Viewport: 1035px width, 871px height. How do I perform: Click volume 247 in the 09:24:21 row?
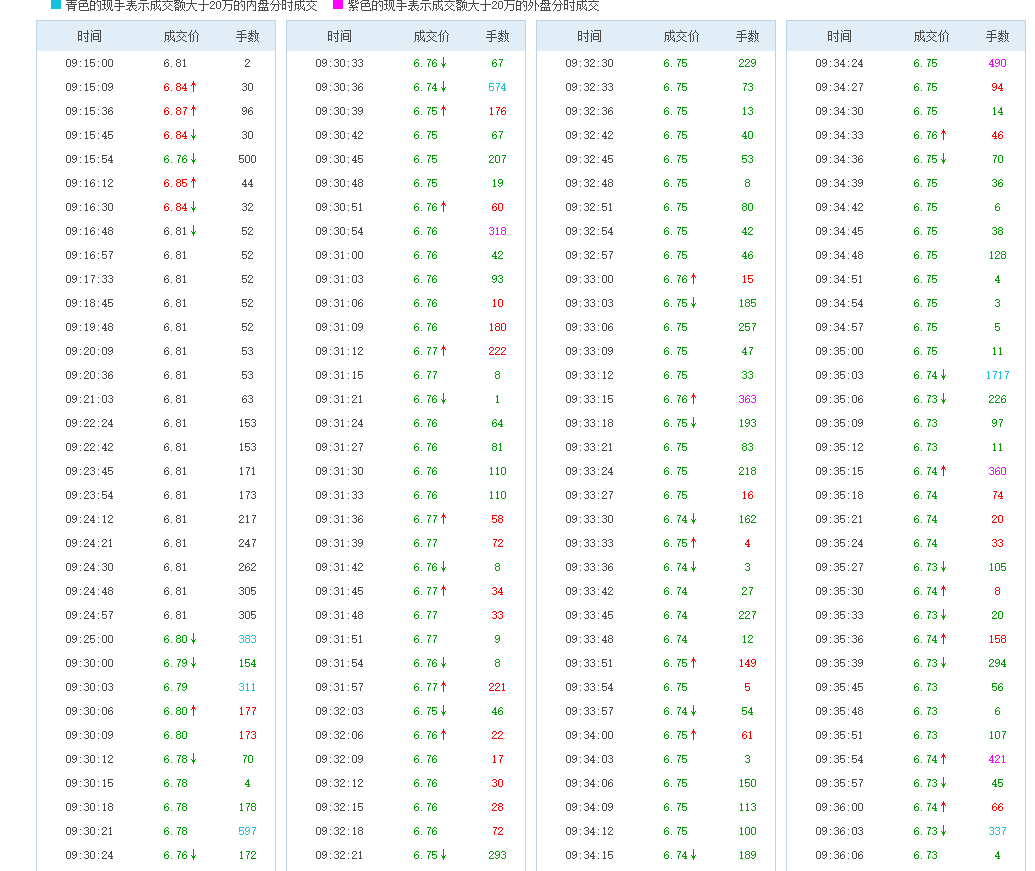tap(248, 543)
